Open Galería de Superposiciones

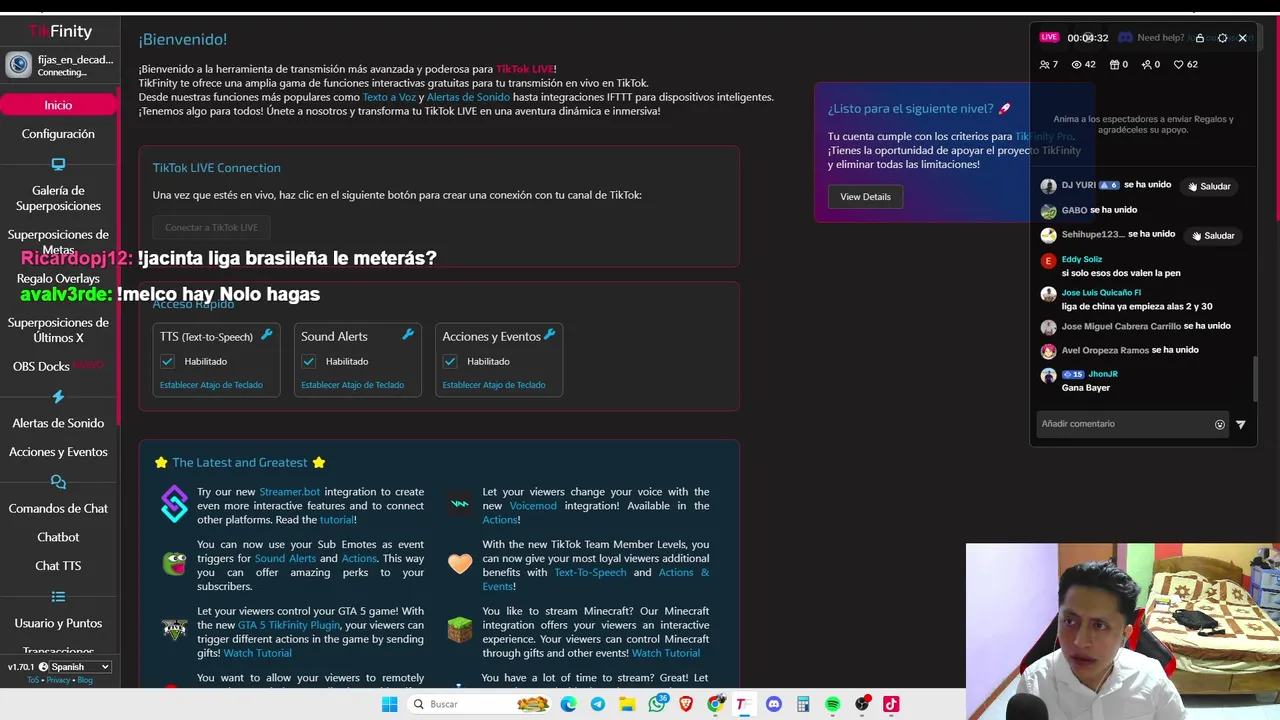point(58,198)
